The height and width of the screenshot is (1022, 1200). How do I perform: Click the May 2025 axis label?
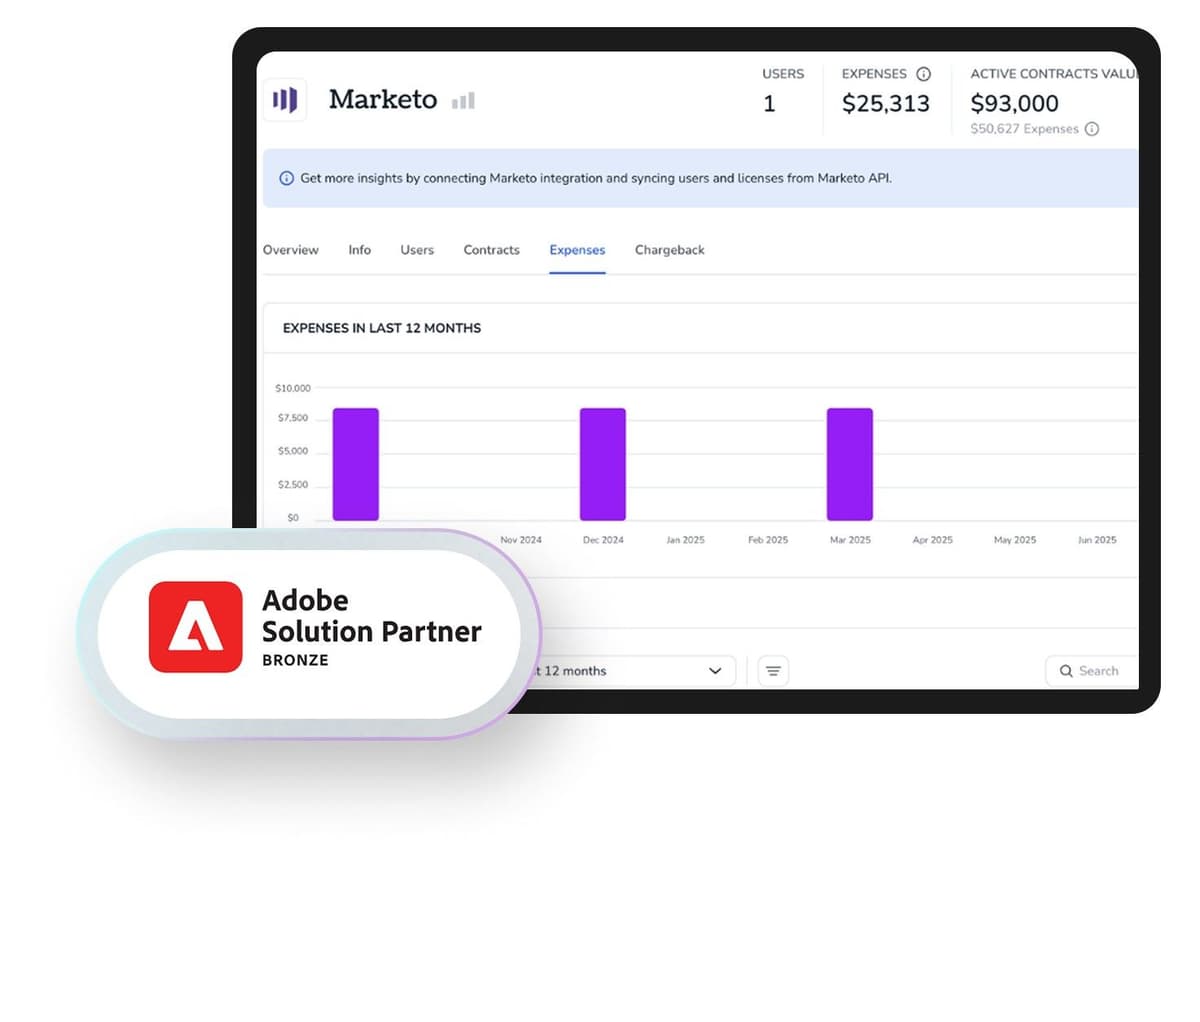tap(1015, 540)
